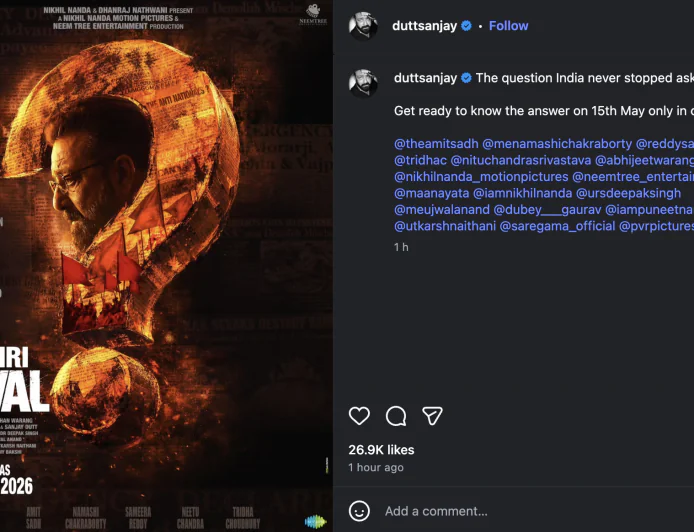Screen dimensions: 694x532
Task: View the 26.9K likes list
Action: coord(381,450)
